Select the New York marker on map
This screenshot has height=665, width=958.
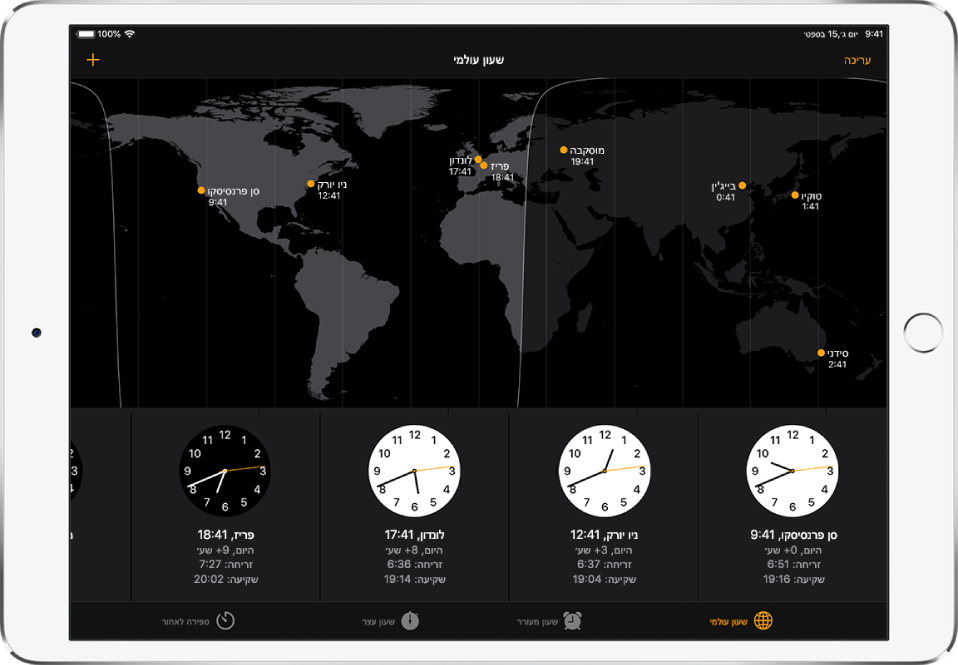[311, 183]
